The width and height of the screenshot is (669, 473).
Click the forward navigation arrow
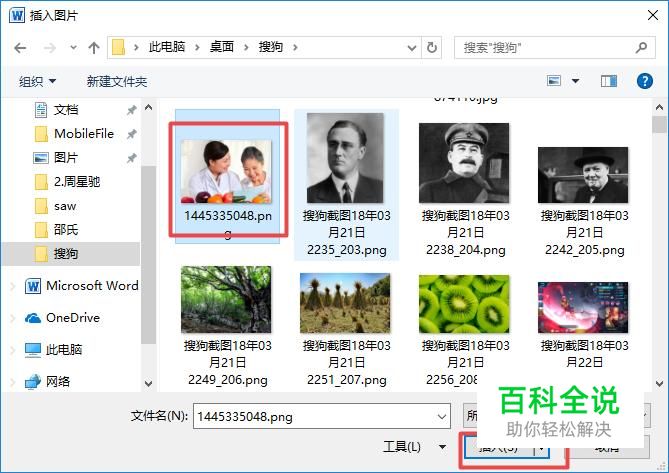click(49, 48)
